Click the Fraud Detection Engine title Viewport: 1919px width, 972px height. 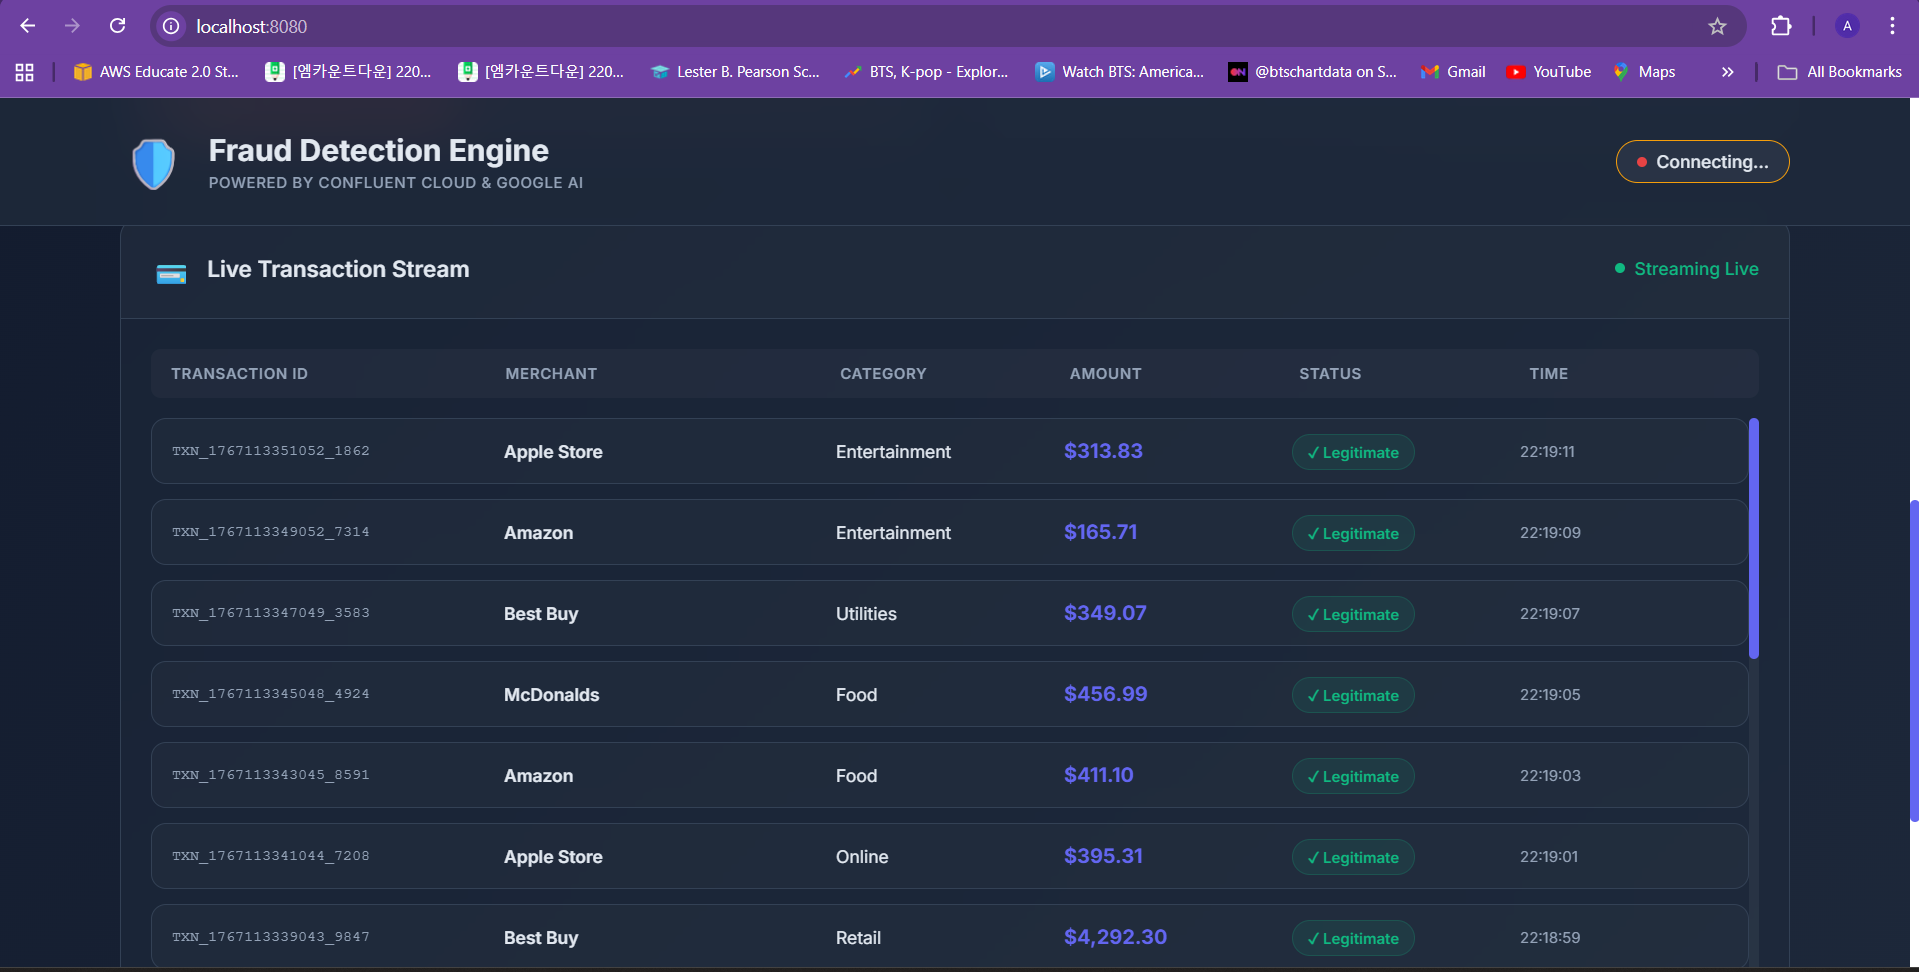coord(378,150)
